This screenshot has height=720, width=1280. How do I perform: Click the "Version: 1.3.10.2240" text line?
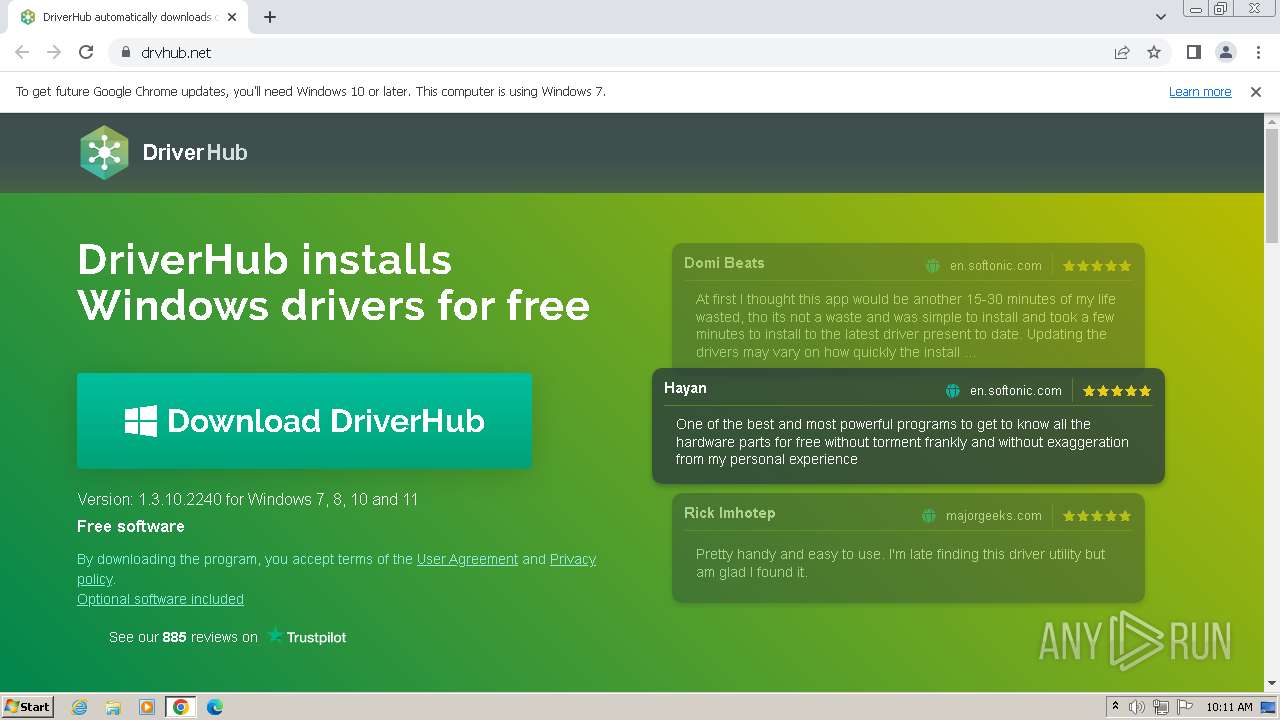point(248,499)
